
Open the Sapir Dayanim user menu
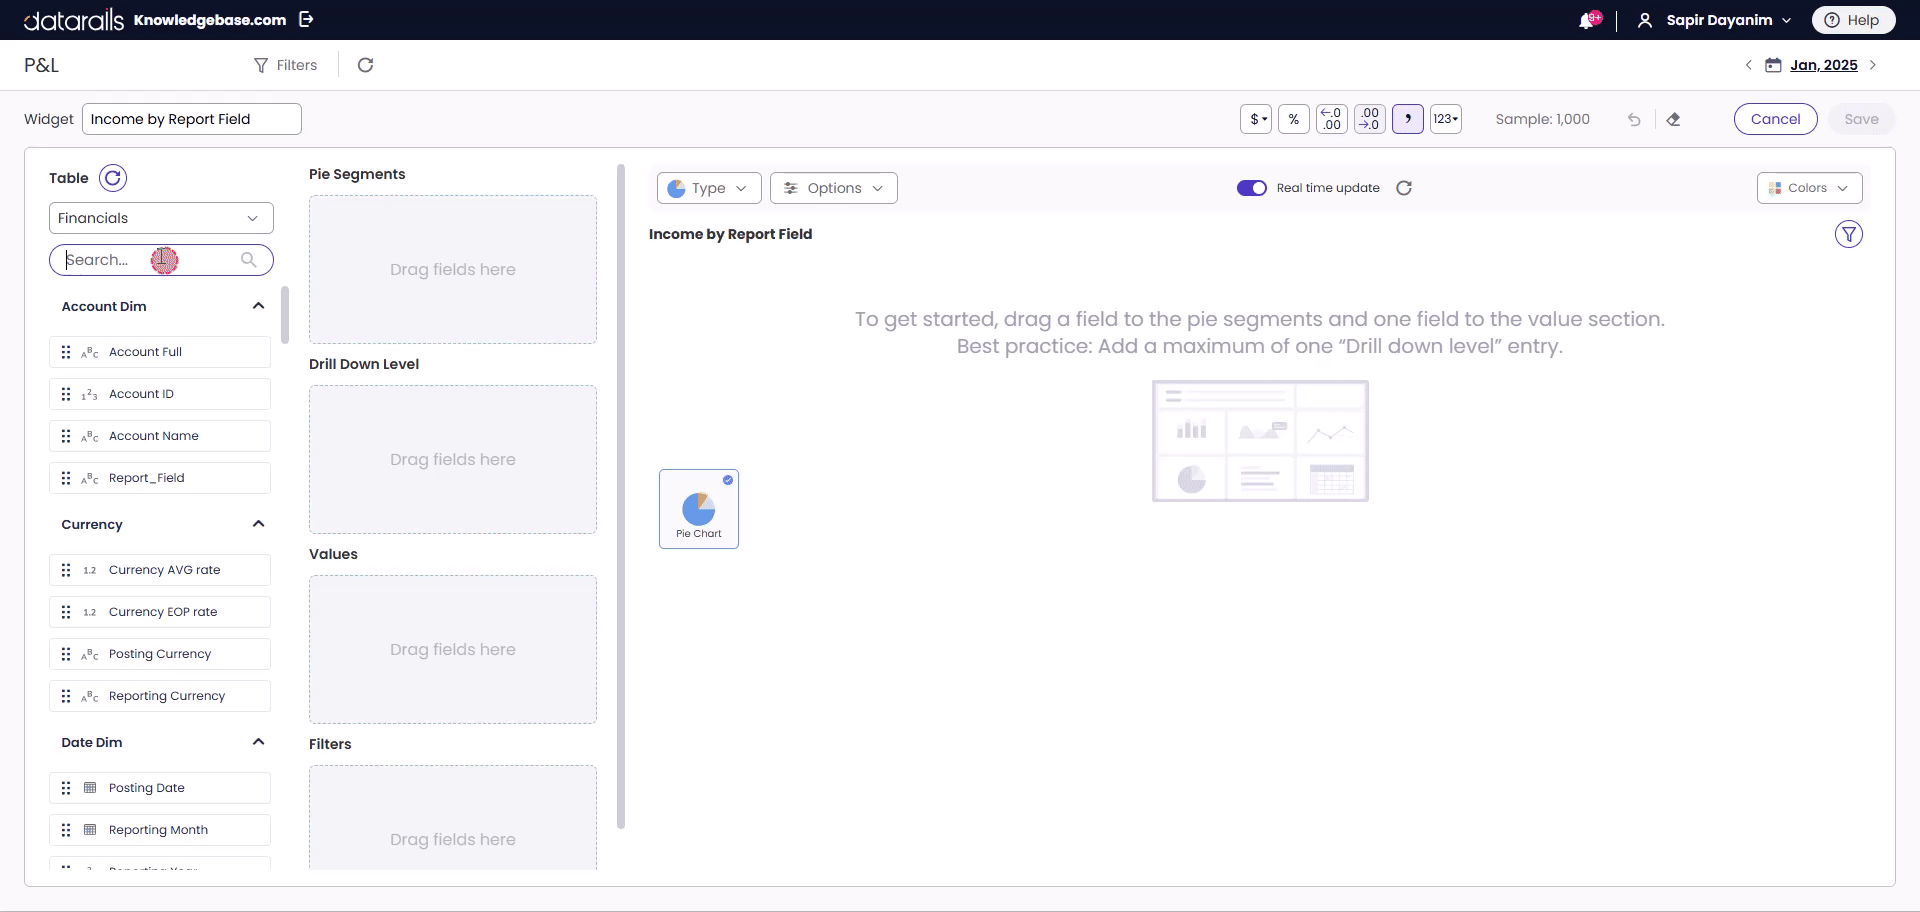pos(1714,20)
